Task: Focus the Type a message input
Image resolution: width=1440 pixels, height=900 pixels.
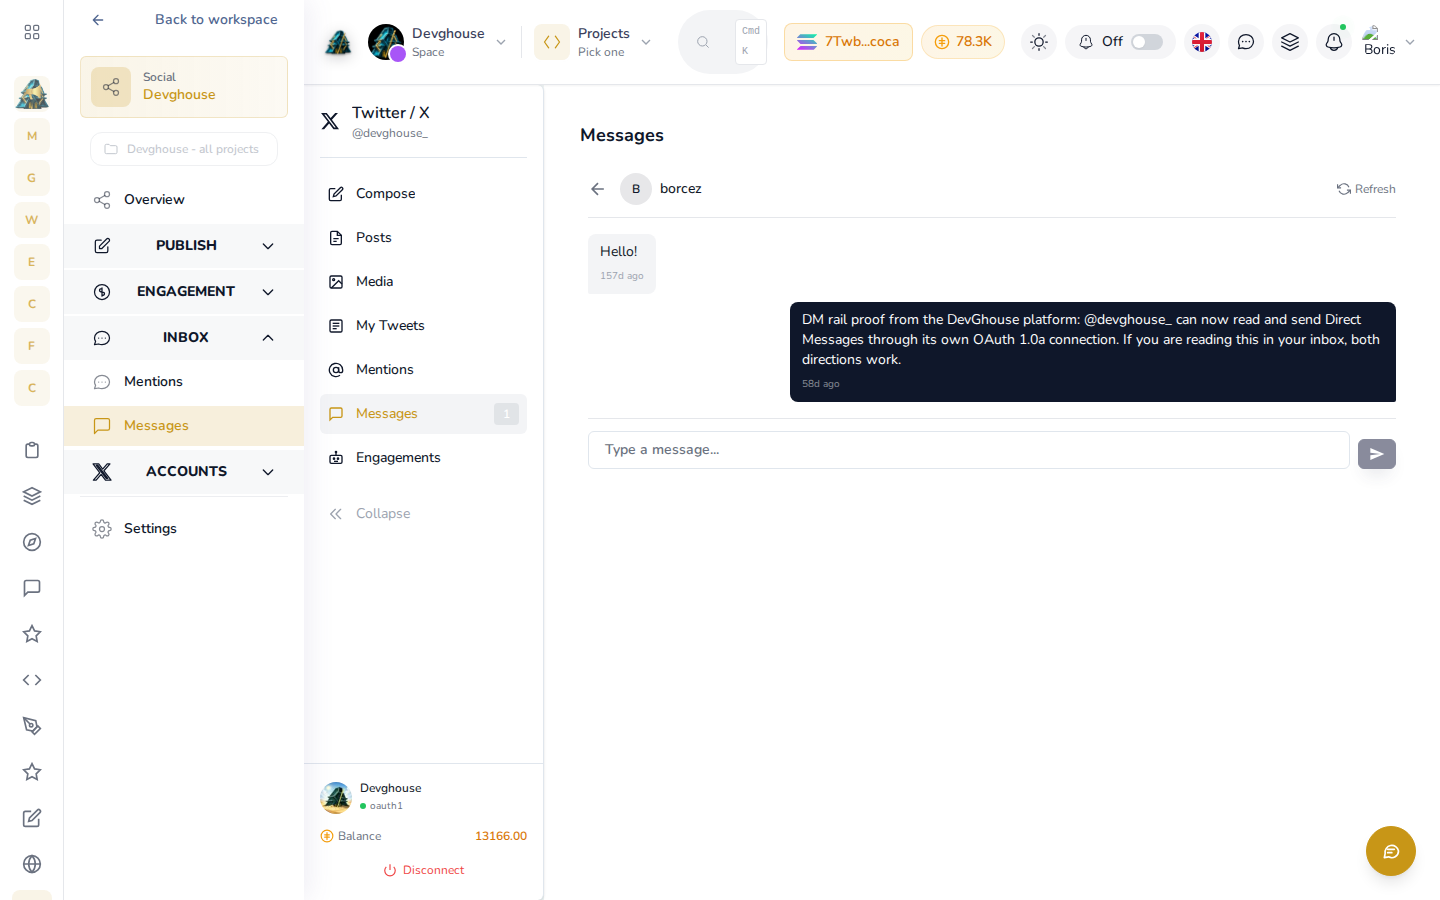Action: [x=969, y=450]
